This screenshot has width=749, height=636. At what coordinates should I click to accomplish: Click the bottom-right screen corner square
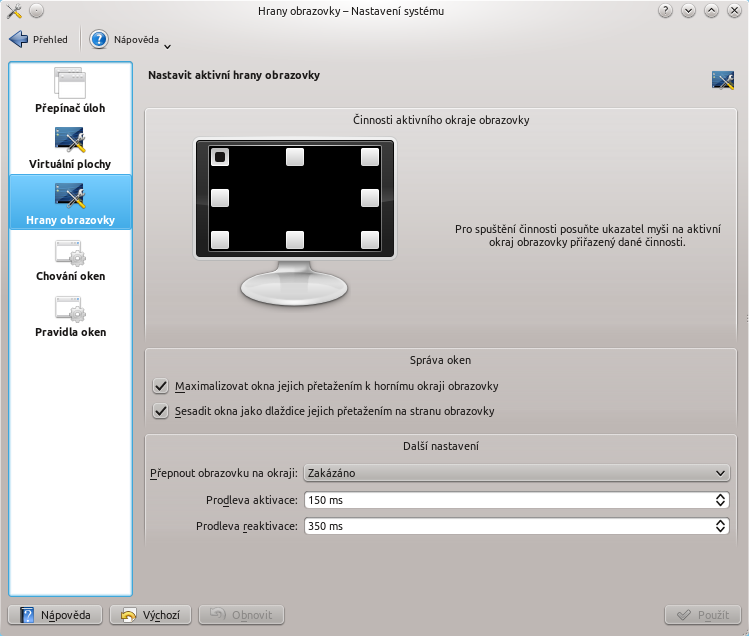(x=370, y=240)
